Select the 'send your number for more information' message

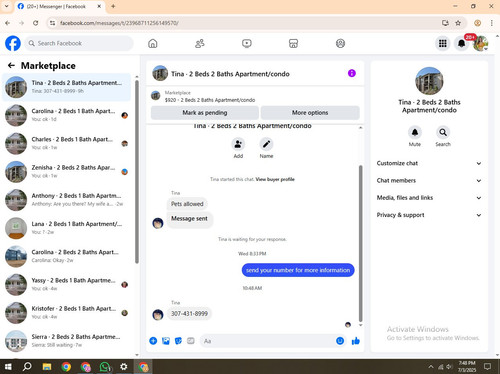click(298, 270)
